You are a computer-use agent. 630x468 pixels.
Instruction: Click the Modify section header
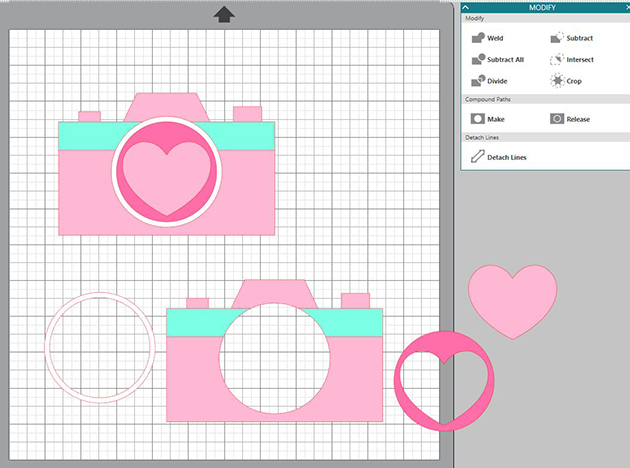point(475,18)
